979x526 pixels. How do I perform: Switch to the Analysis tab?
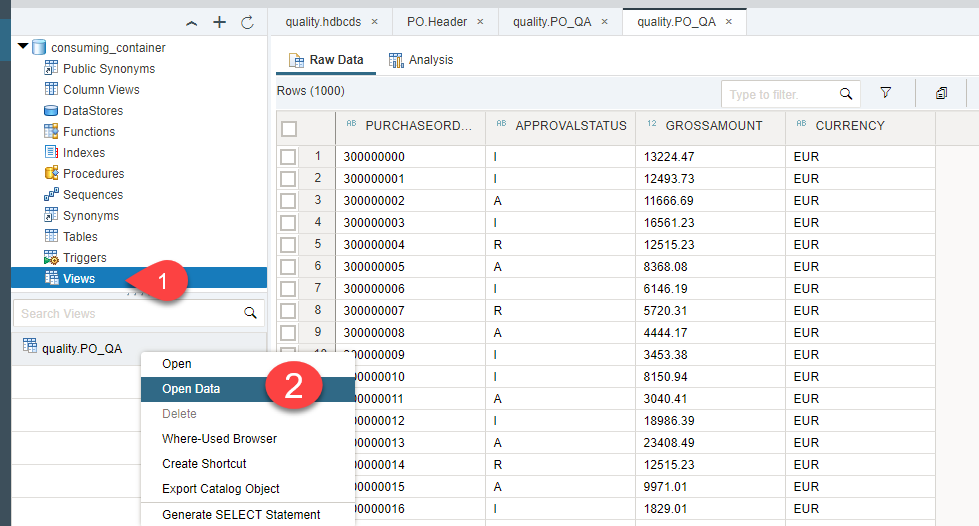(x=421, y=60)
